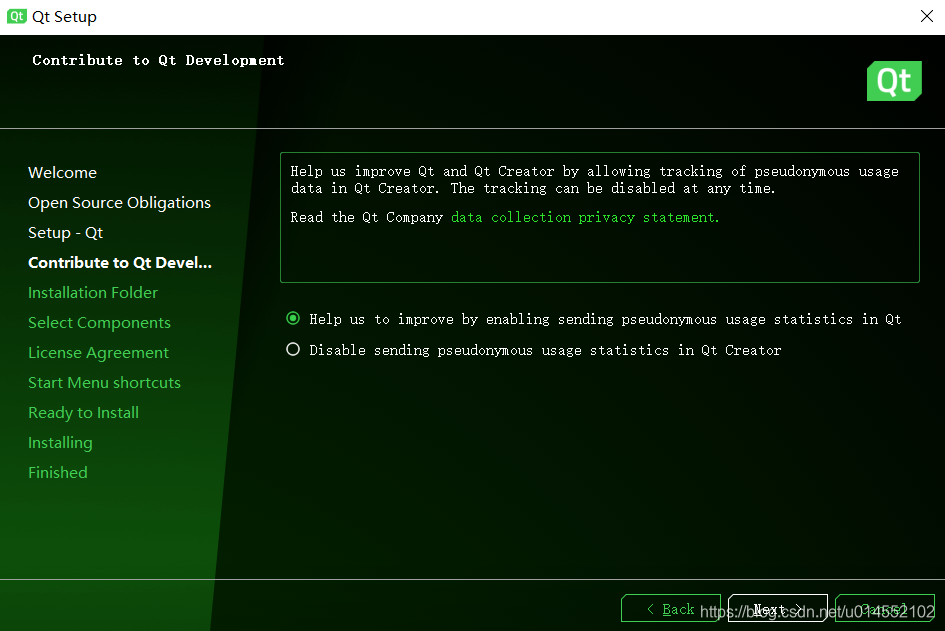The width and height of the screenshot is (945, 631).
Task: Open the data collection privacy statement link
Action: coord(585,218)
